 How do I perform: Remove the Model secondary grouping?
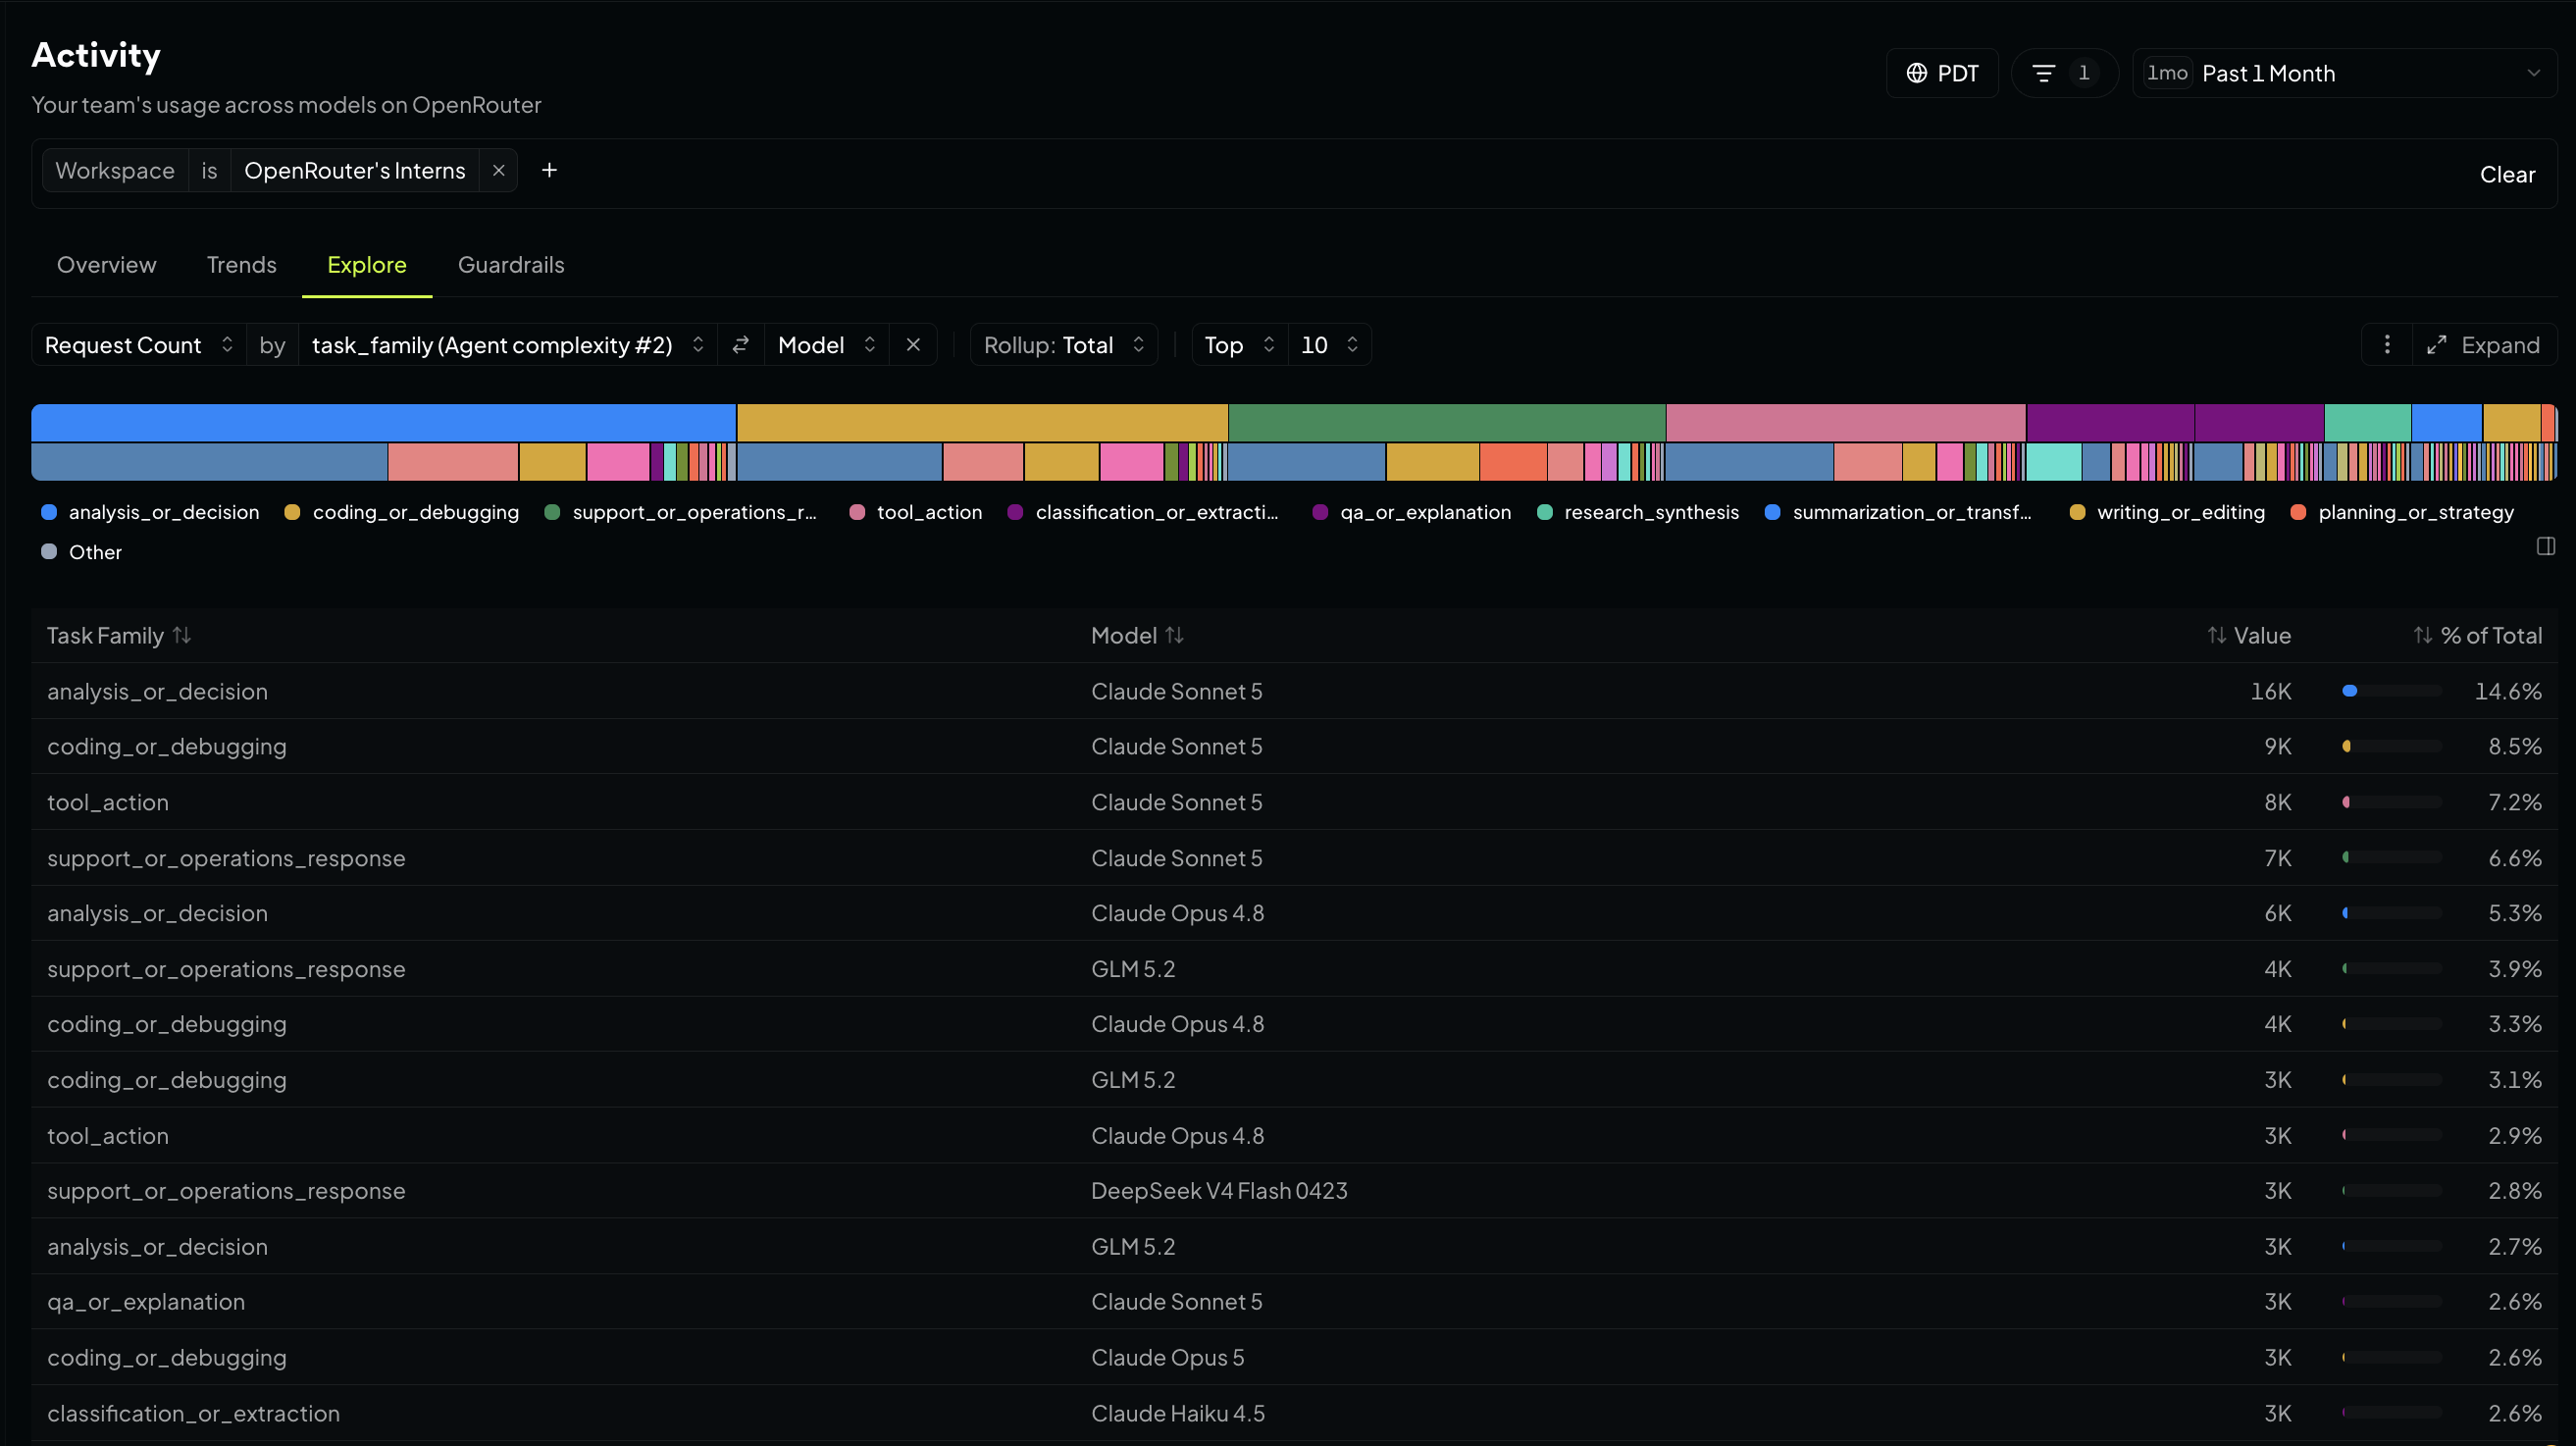[913, 345]
